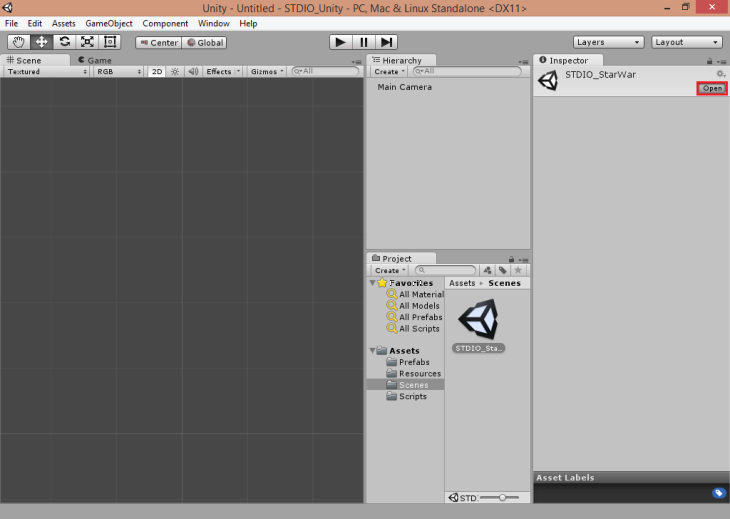Open the Scripts folder

click(406, 397)
